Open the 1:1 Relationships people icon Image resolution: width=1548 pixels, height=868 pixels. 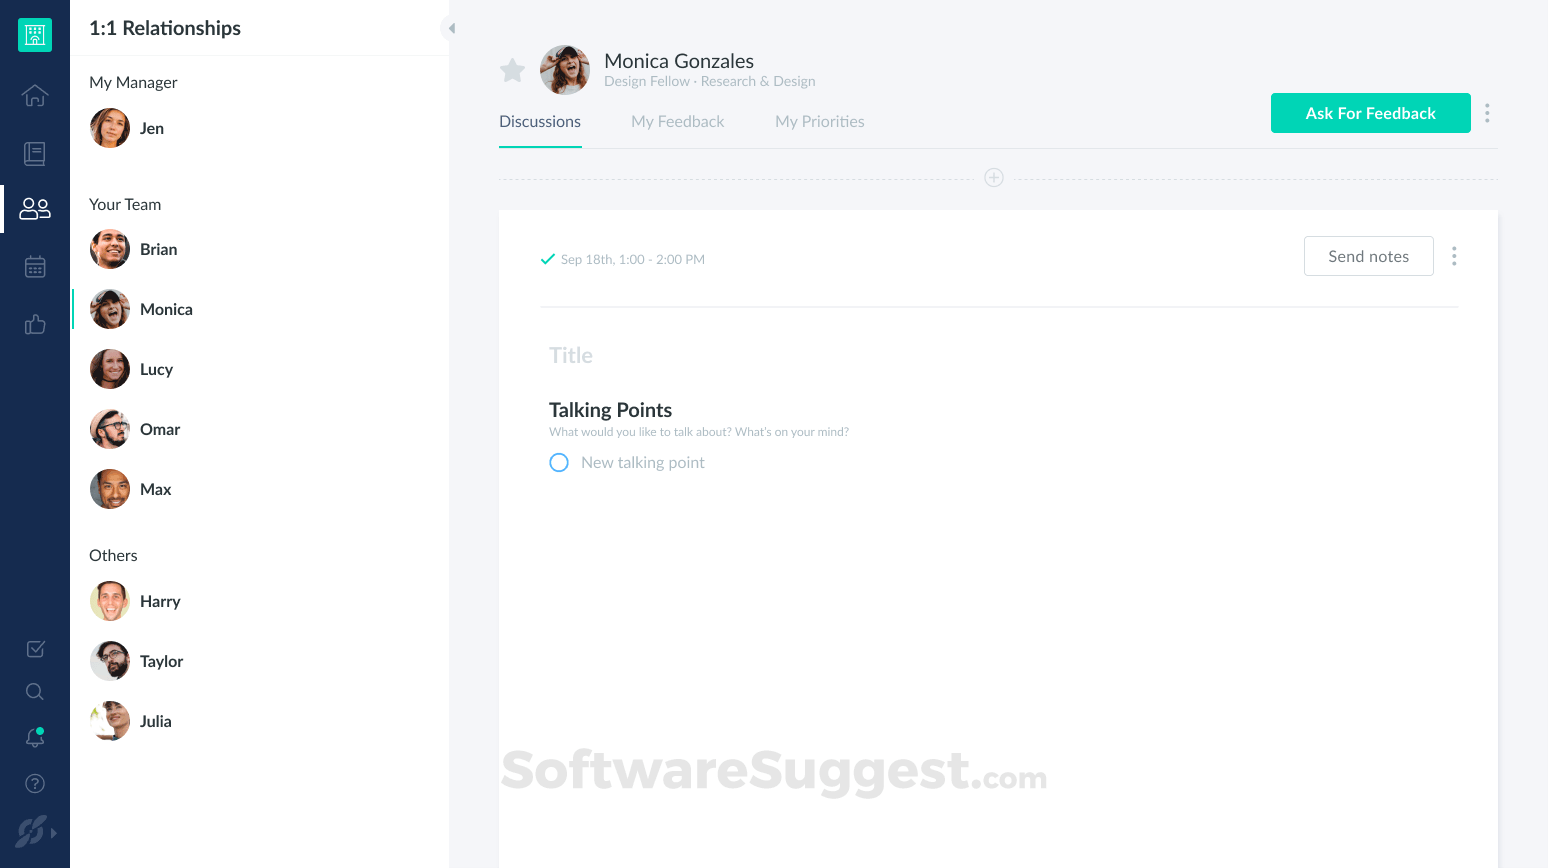coord(34,208)
